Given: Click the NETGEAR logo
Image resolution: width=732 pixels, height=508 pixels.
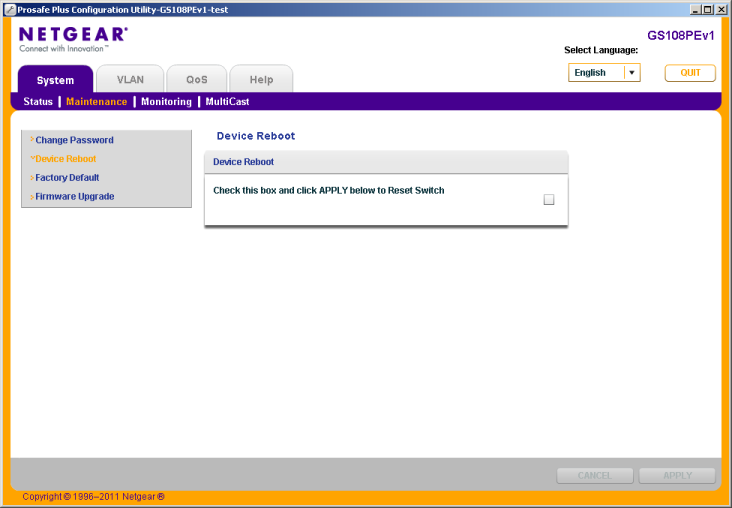Looking at the screenshot, I should tap(73, 39).
